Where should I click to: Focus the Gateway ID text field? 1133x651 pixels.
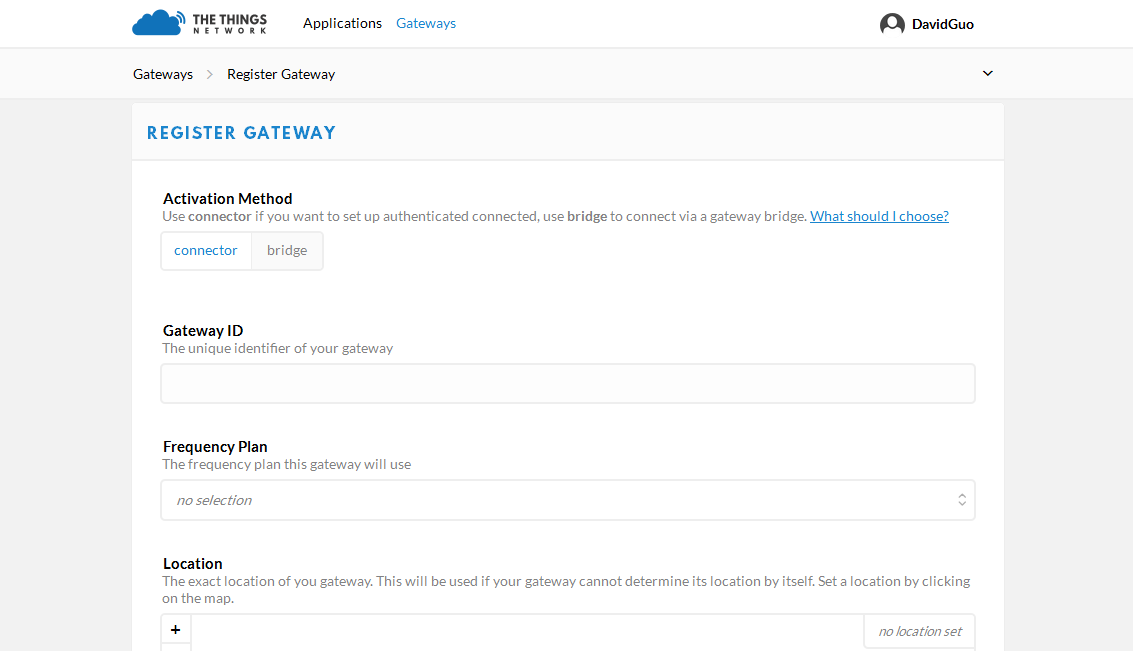[567, 384]
